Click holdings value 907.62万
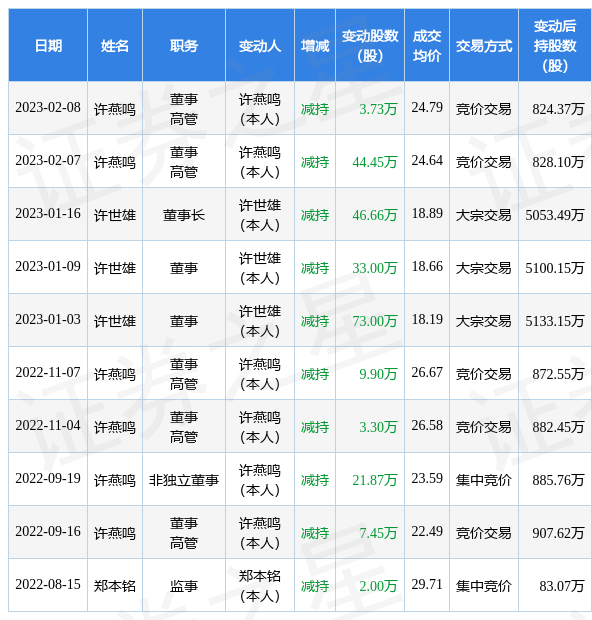 tap(558, 533)
